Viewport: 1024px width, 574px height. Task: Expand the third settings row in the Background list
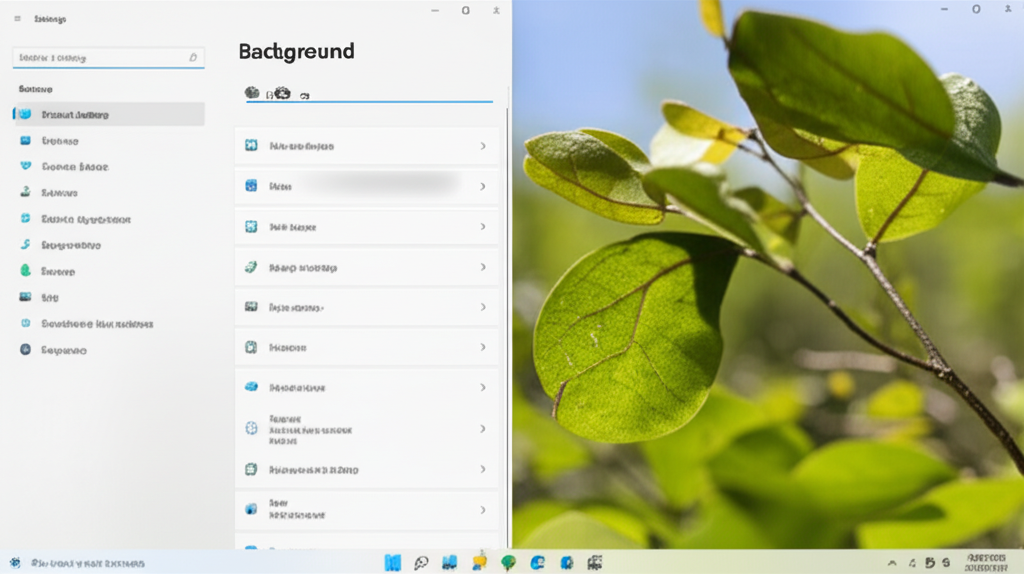pos(366,227)
